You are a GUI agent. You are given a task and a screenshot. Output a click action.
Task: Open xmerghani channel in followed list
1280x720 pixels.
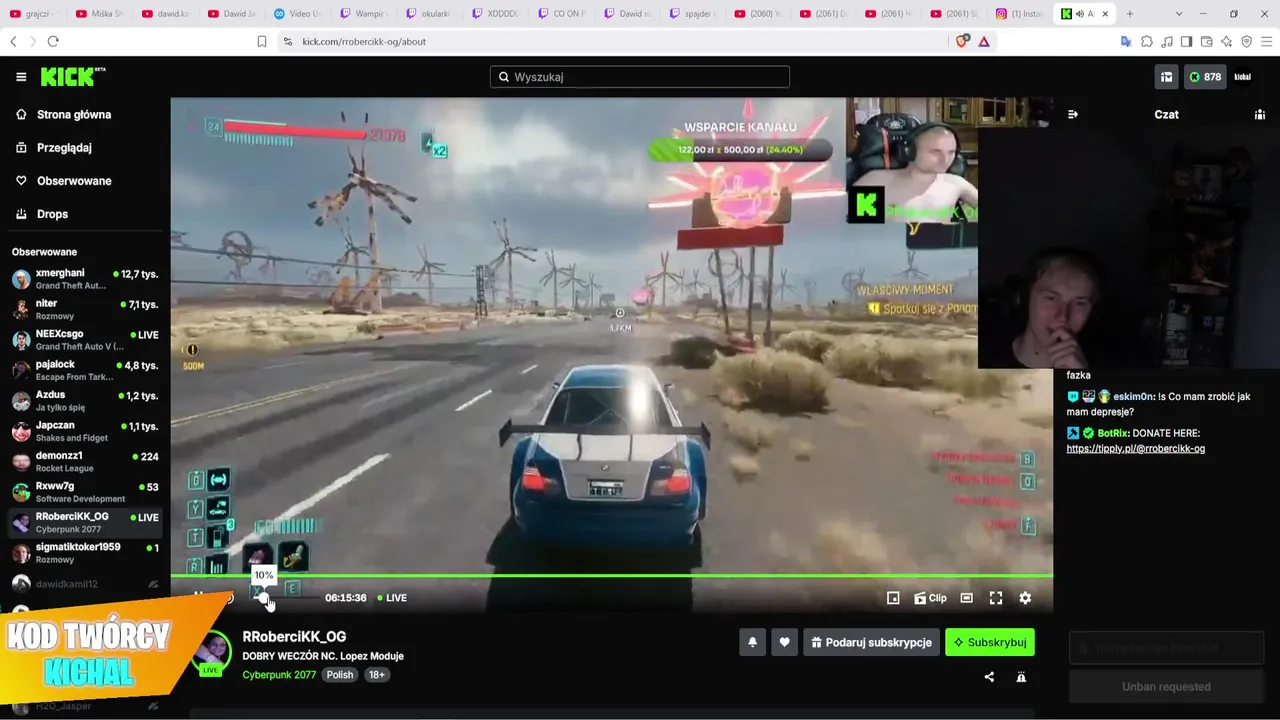point(85,279)
